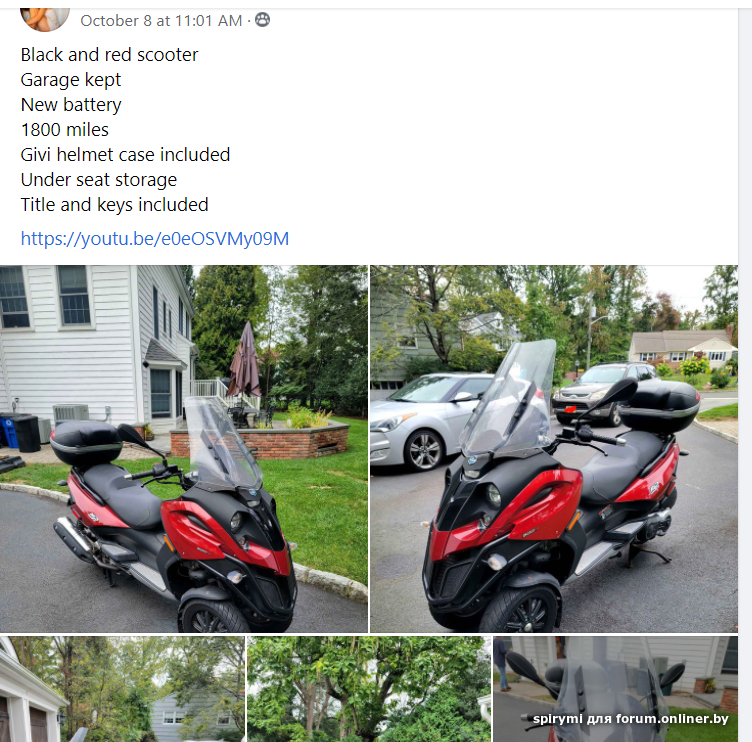Viewport: 752px width, 742px height.
Task: Click the 'Under seat storage' line
Action: pyautogui.click(x=99, y=179)
